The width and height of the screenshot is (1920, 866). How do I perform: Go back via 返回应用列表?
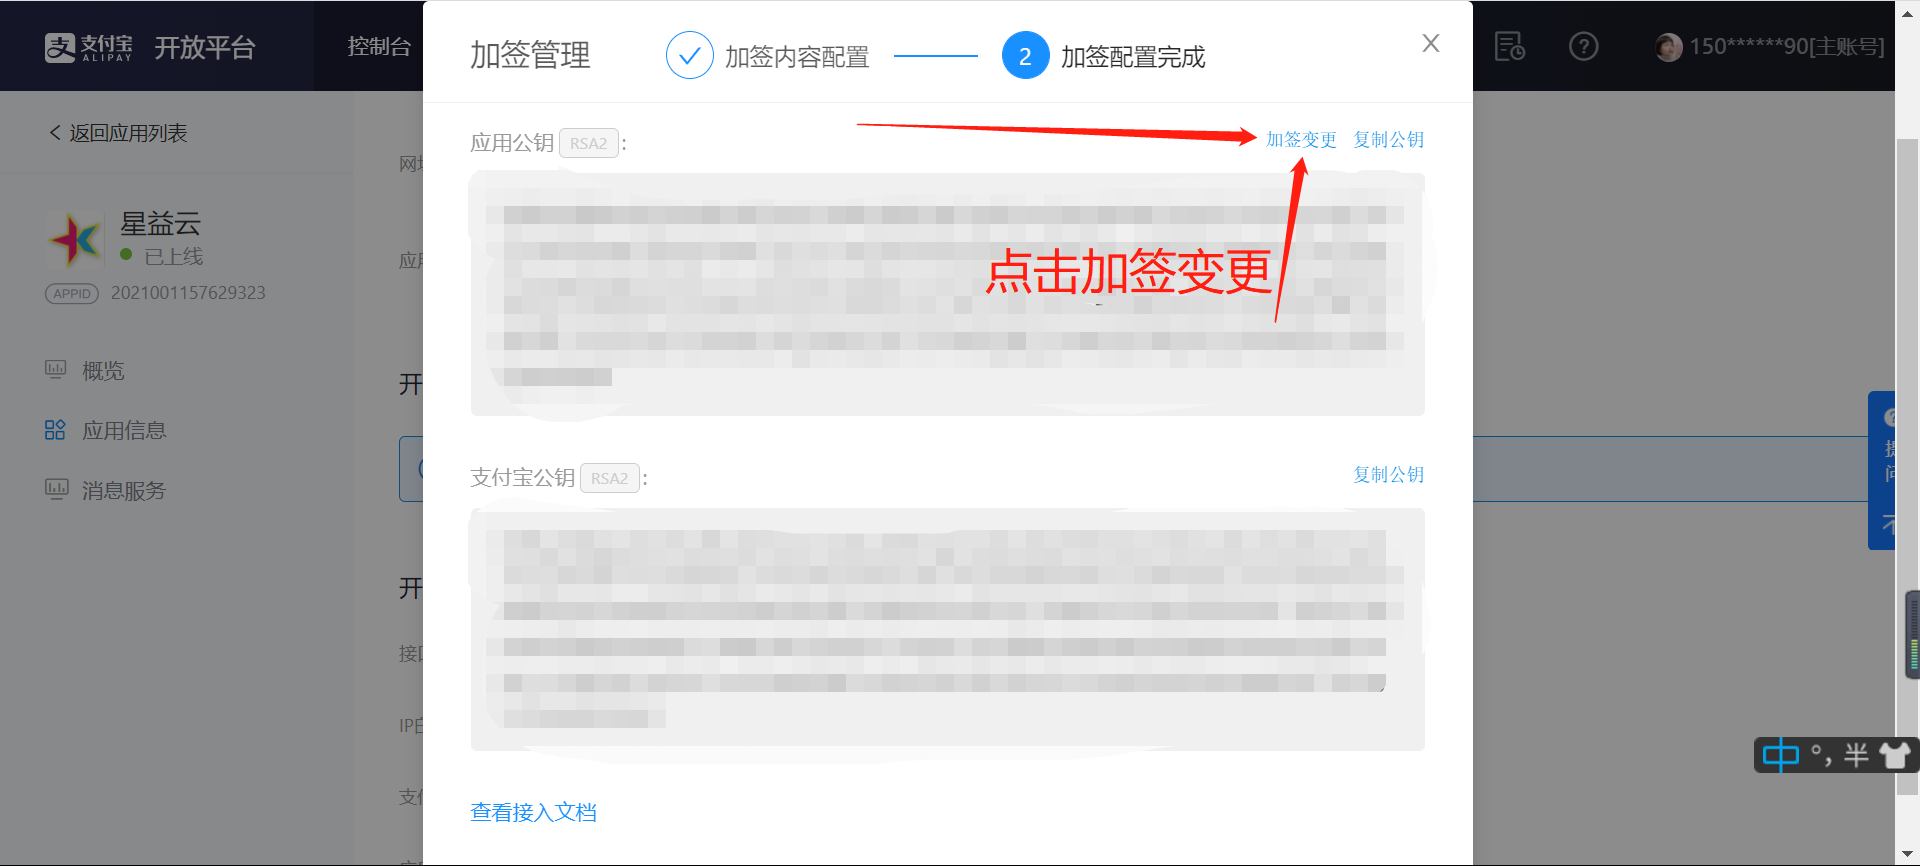click(x=118, y=133)
